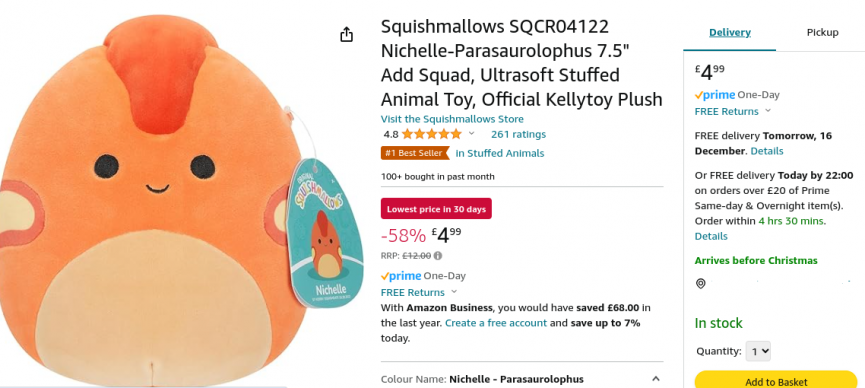This screenshot has height=388, width=865.
Task: Select the Delivery tab
Action: click(729, 33)
